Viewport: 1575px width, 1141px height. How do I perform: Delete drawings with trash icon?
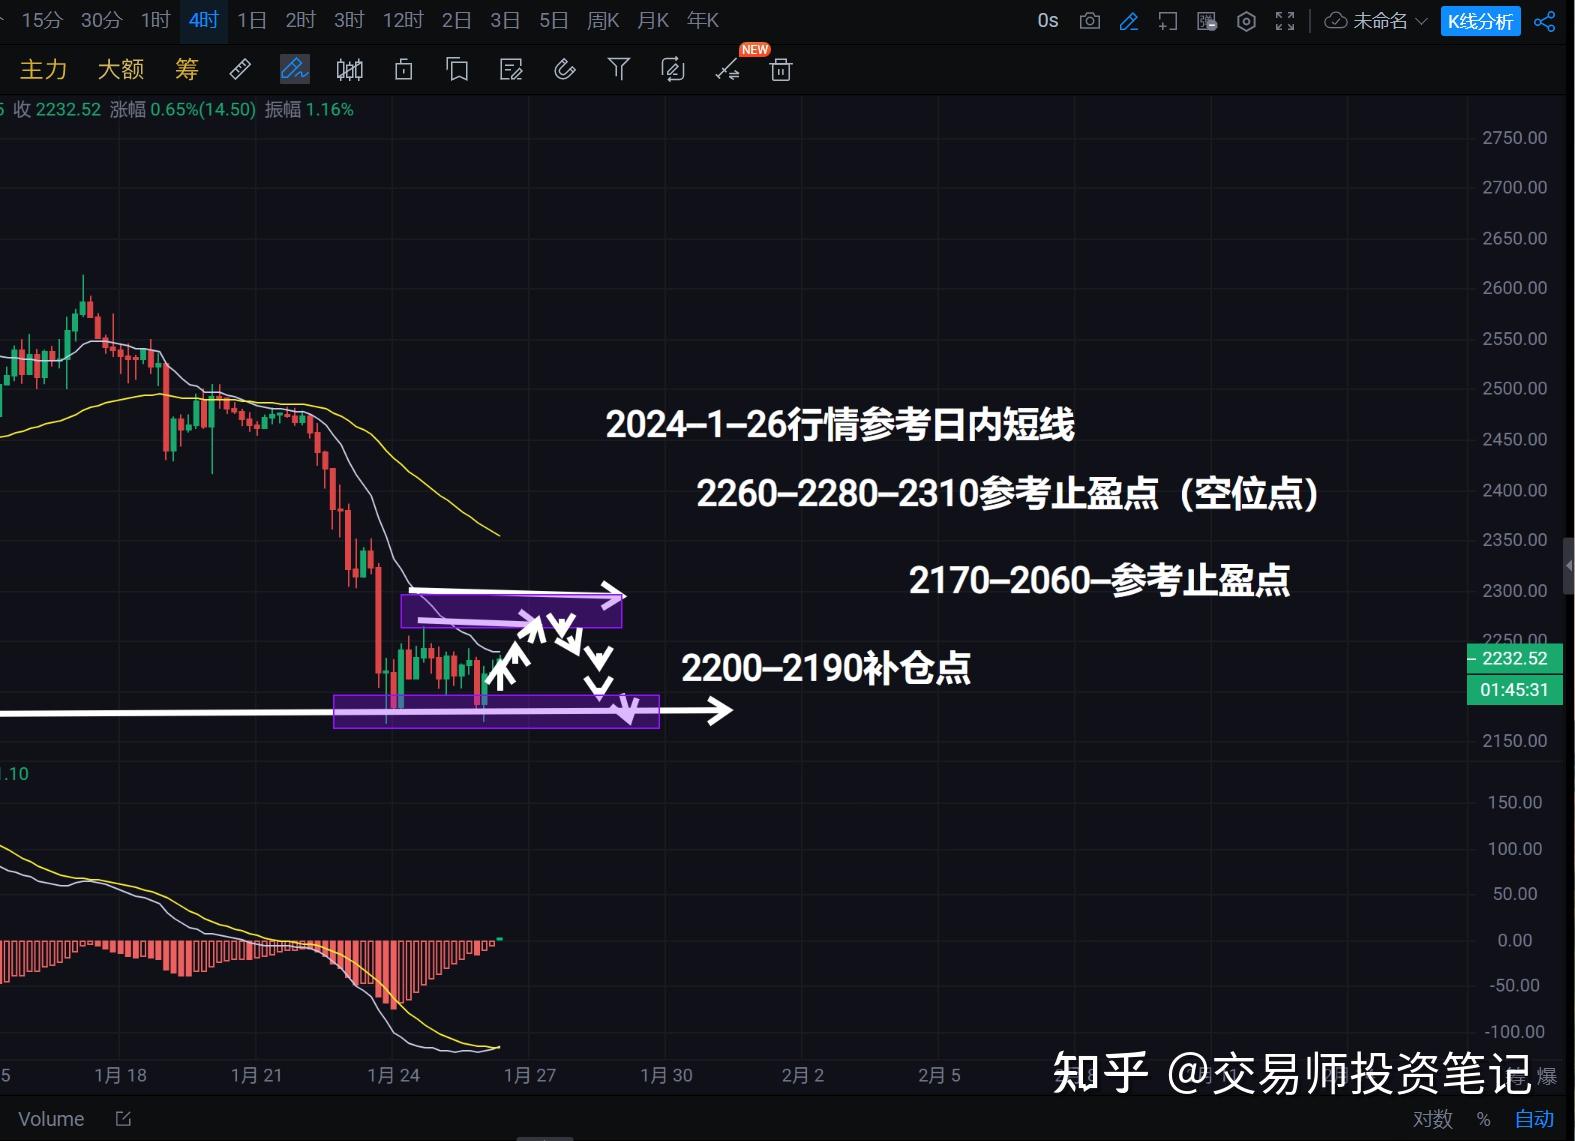(x=782, y=69)
